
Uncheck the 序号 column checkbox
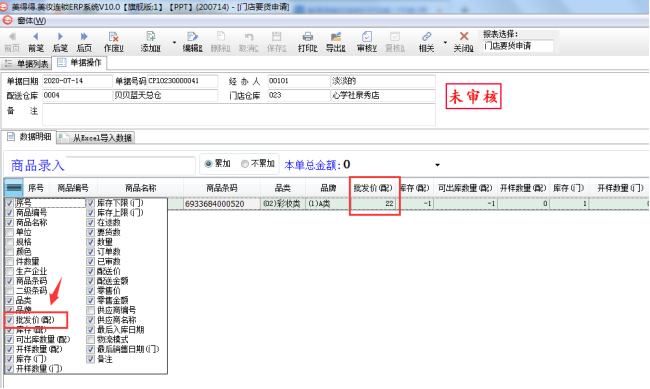pyautogui.click(x=10, y=203)
